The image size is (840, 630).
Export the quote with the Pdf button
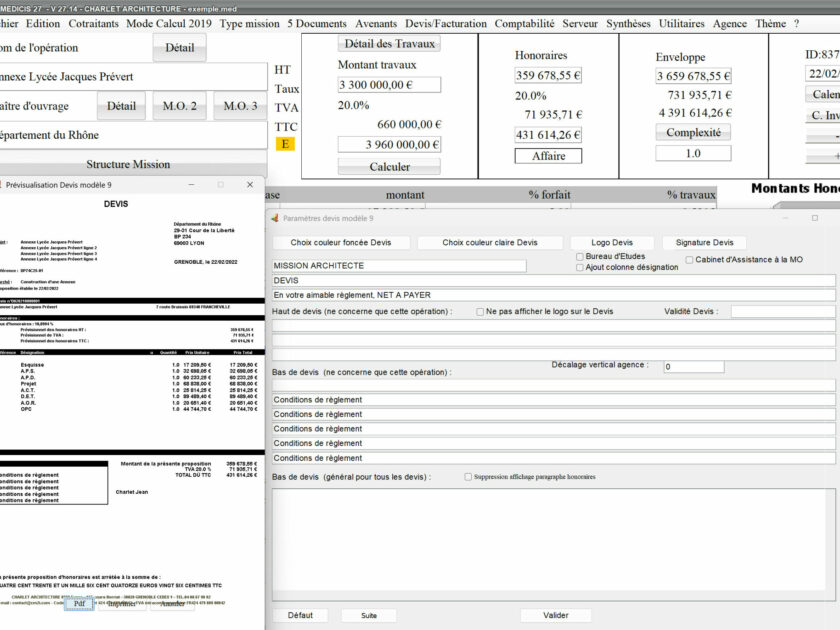[x=79, y=604]
